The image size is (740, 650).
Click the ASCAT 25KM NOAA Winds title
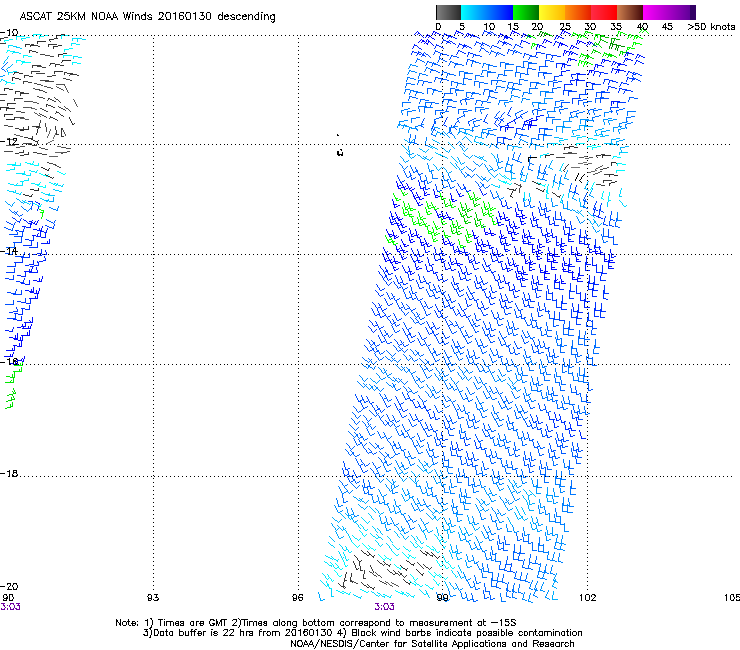(147, 16)
